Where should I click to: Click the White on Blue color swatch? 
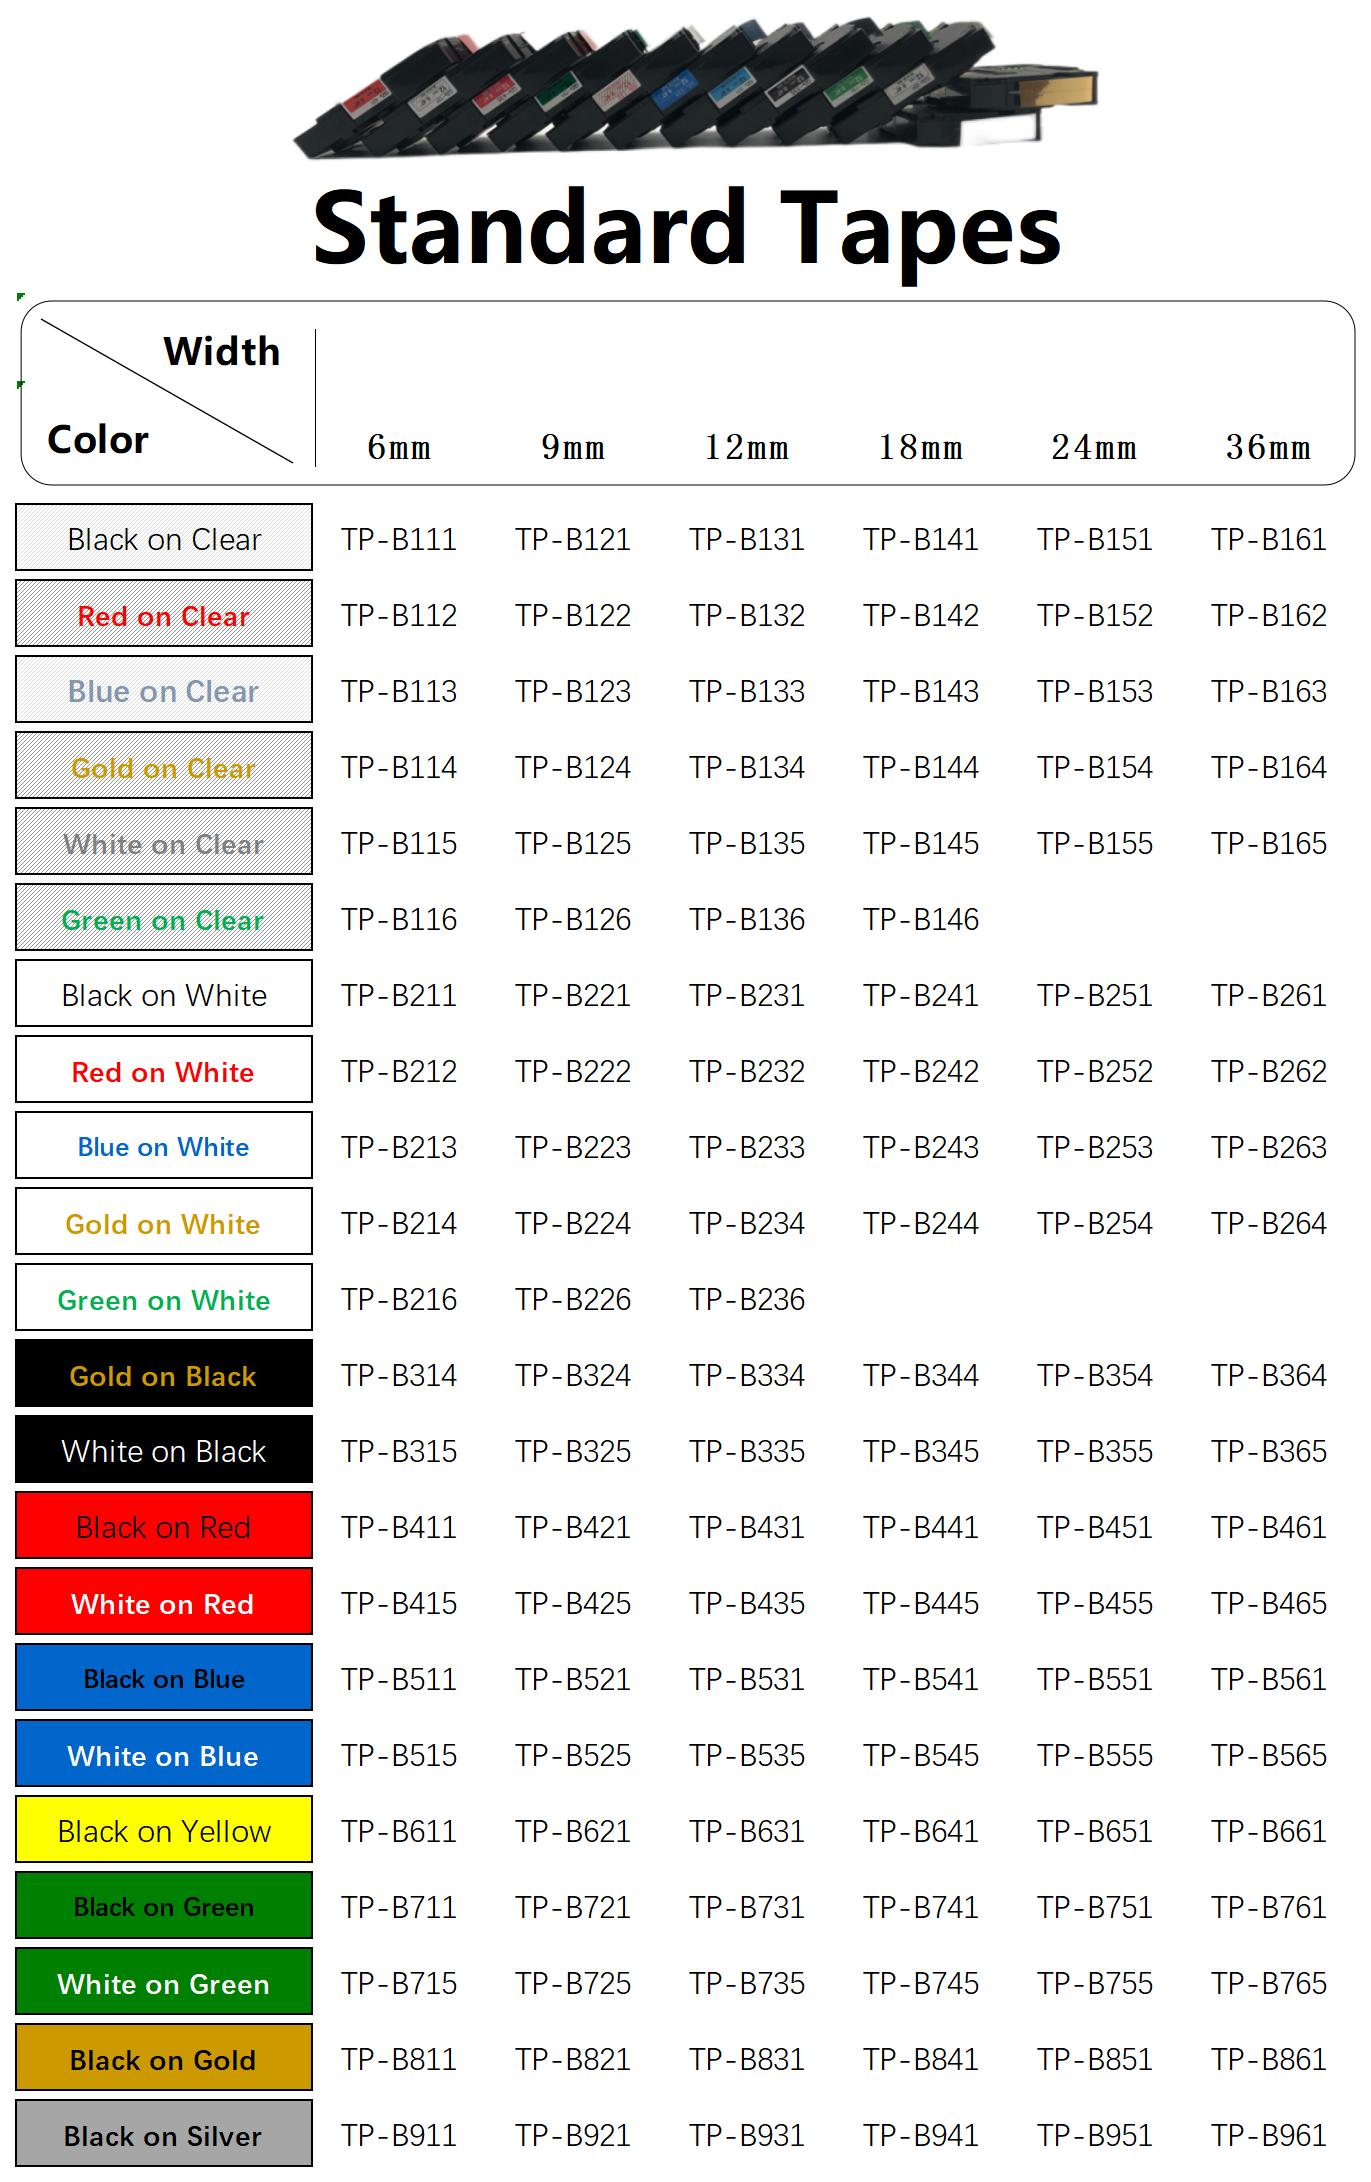click(164, 1754)
